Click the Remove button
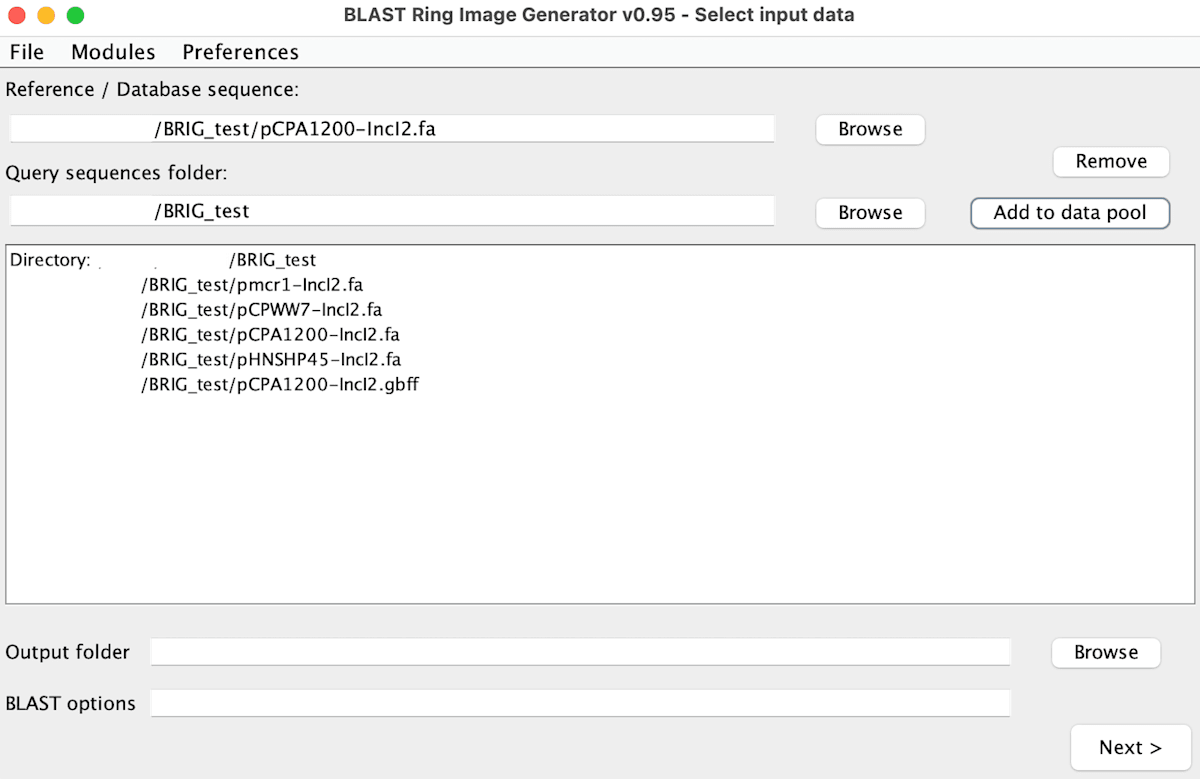The width and height of the screenshot is (1200, 779). [x=1111, y=161]
